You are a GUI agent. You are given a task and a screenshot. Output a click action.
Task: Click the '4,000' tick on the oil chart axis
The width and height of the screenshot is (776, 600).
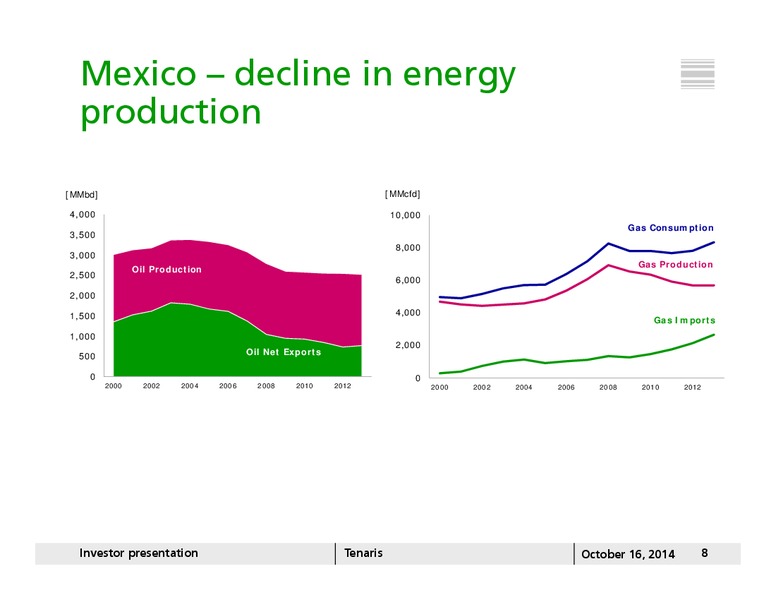pyautogui.click(x=83, y=215)
